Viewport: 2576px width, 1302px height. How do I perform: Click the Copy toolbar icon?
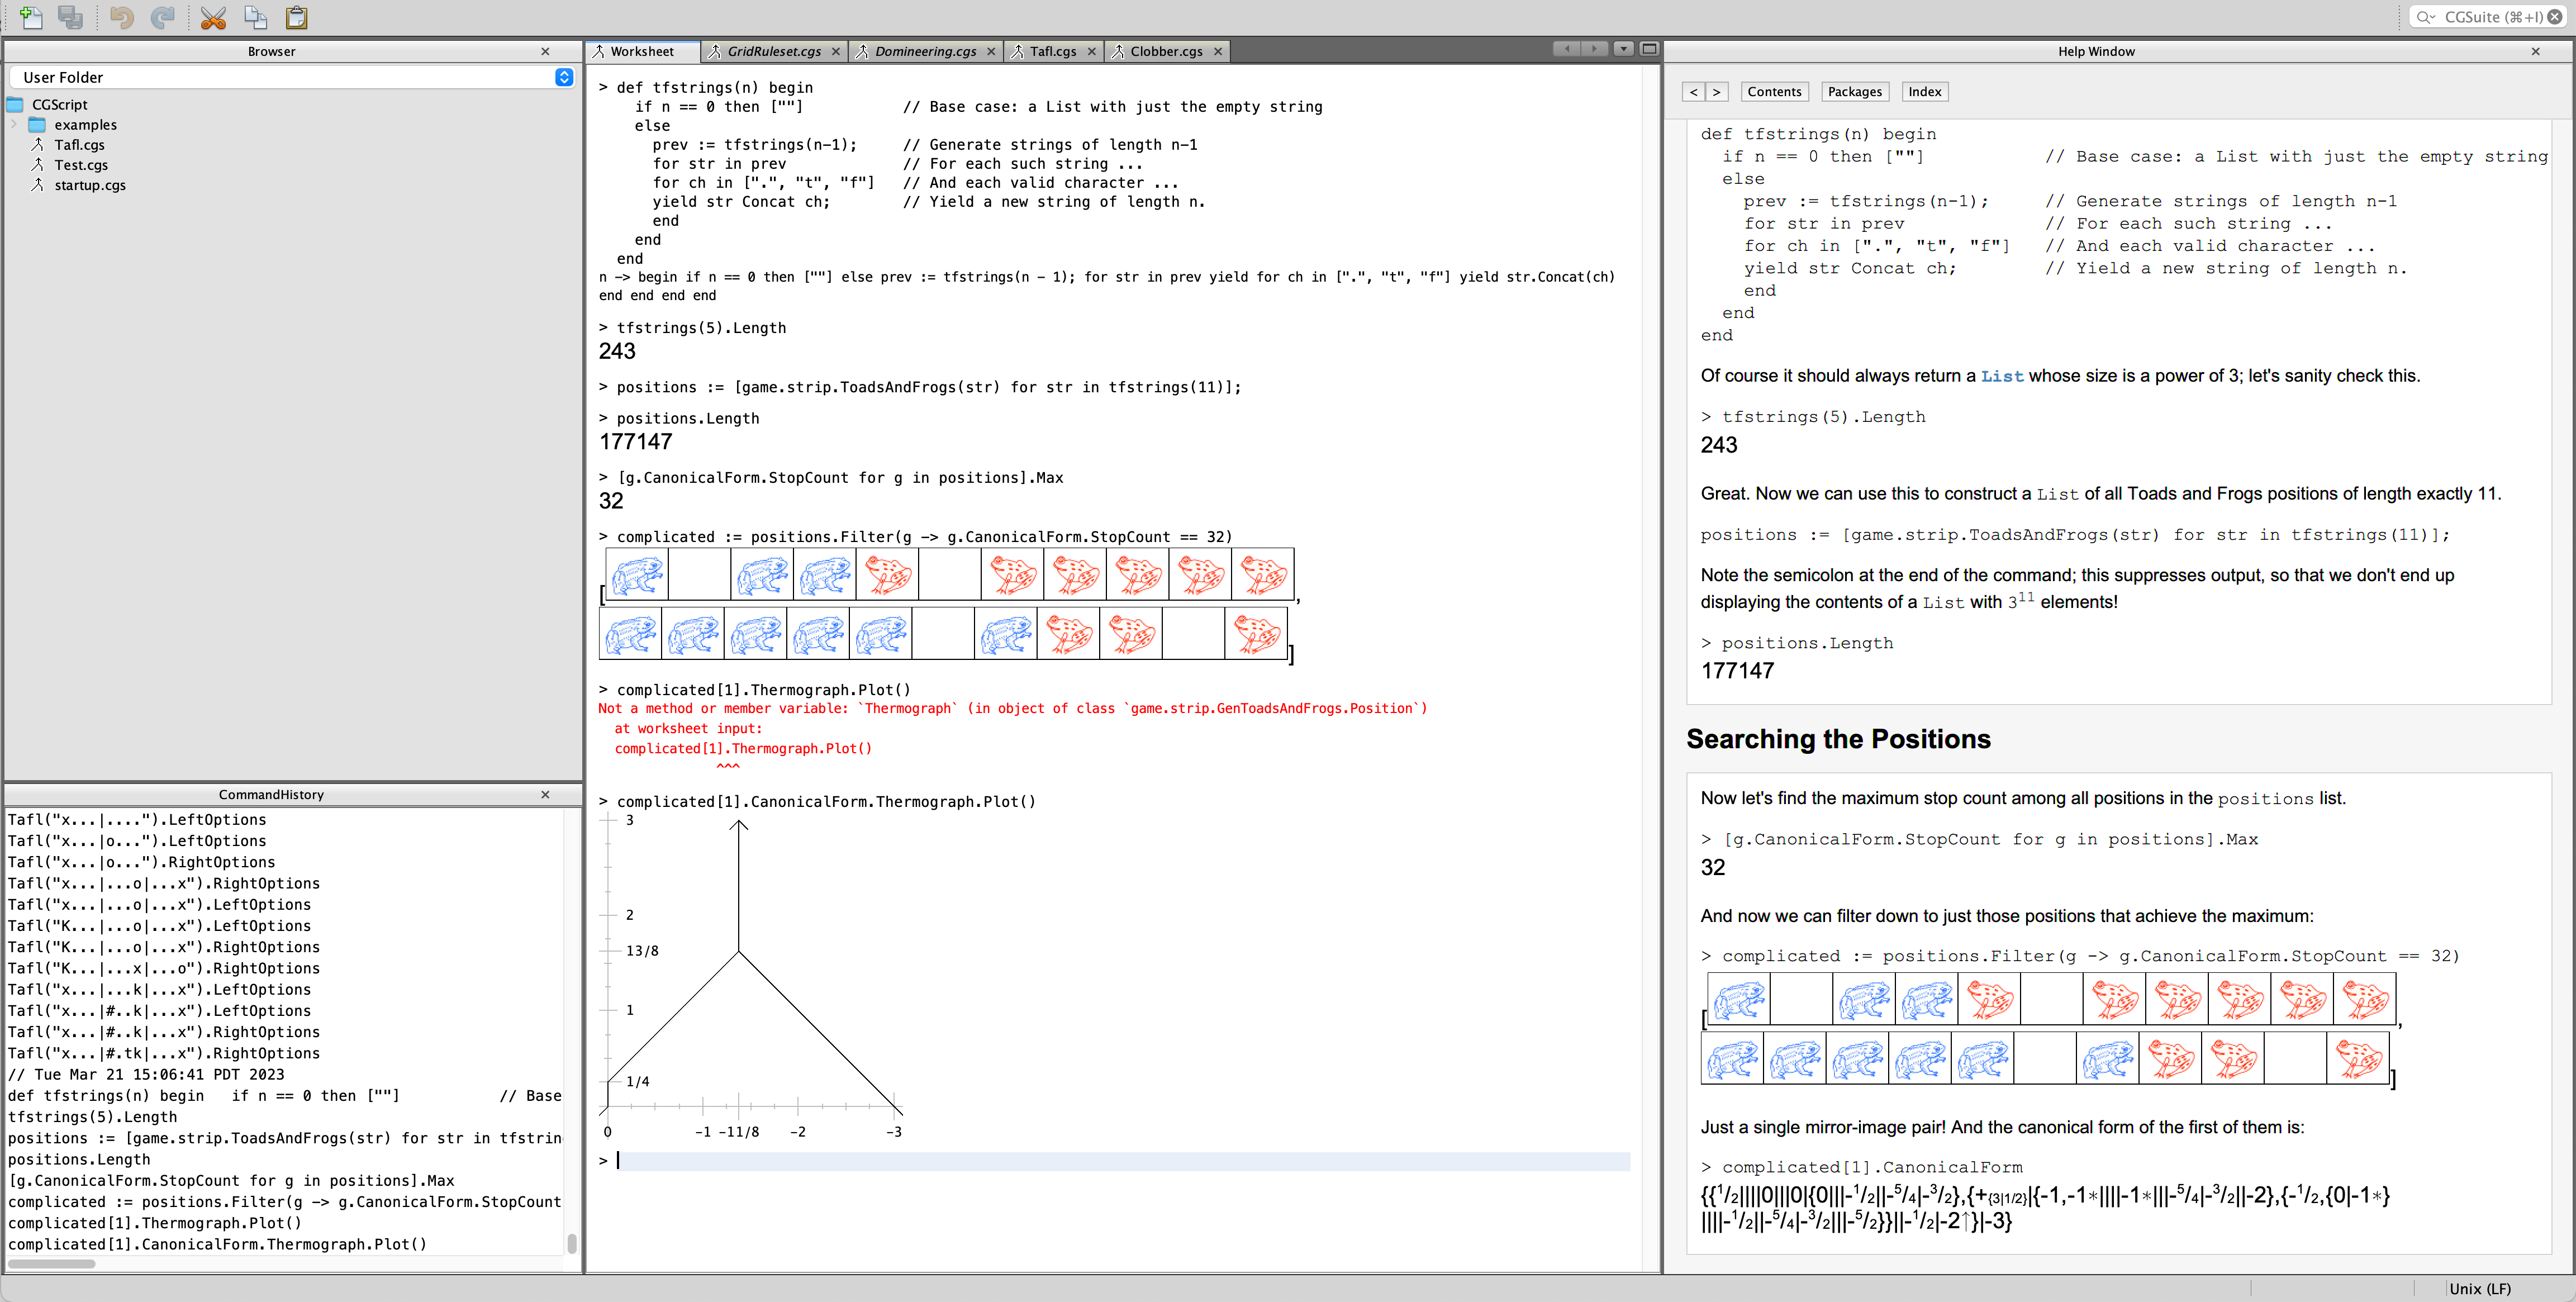[256, 17]
